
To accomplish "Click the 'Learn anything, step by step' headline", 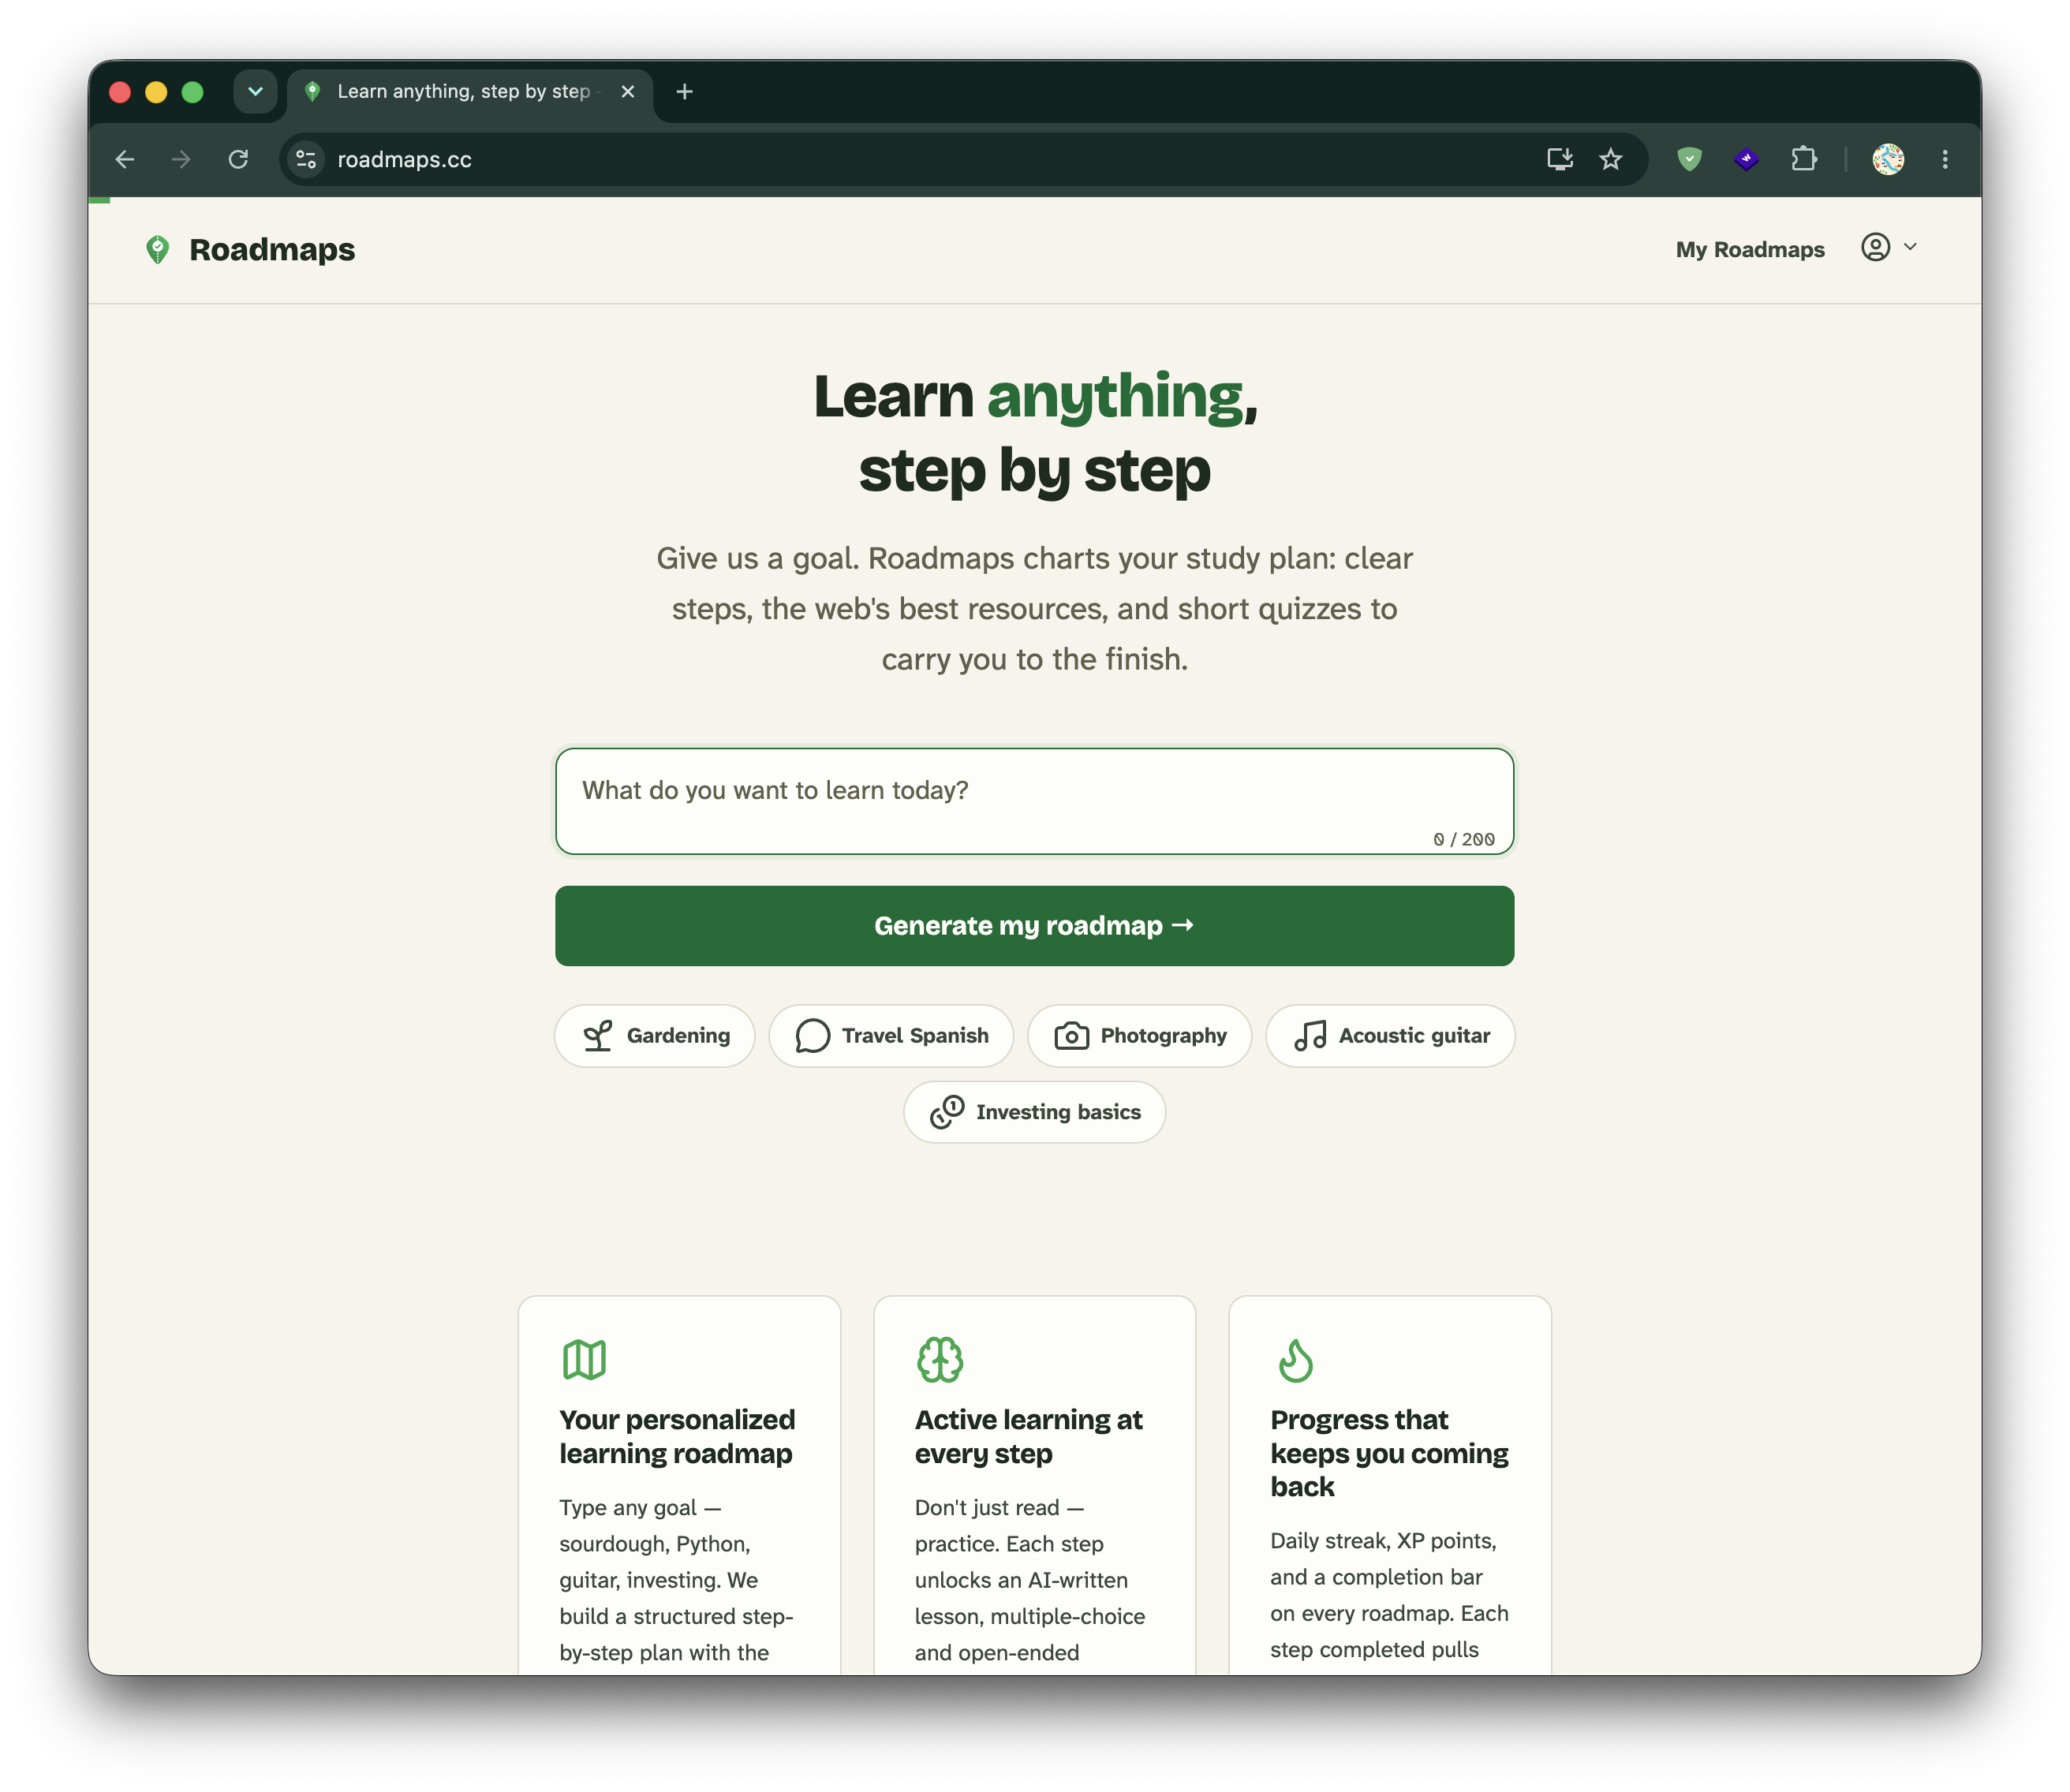I will (1034, 432).
